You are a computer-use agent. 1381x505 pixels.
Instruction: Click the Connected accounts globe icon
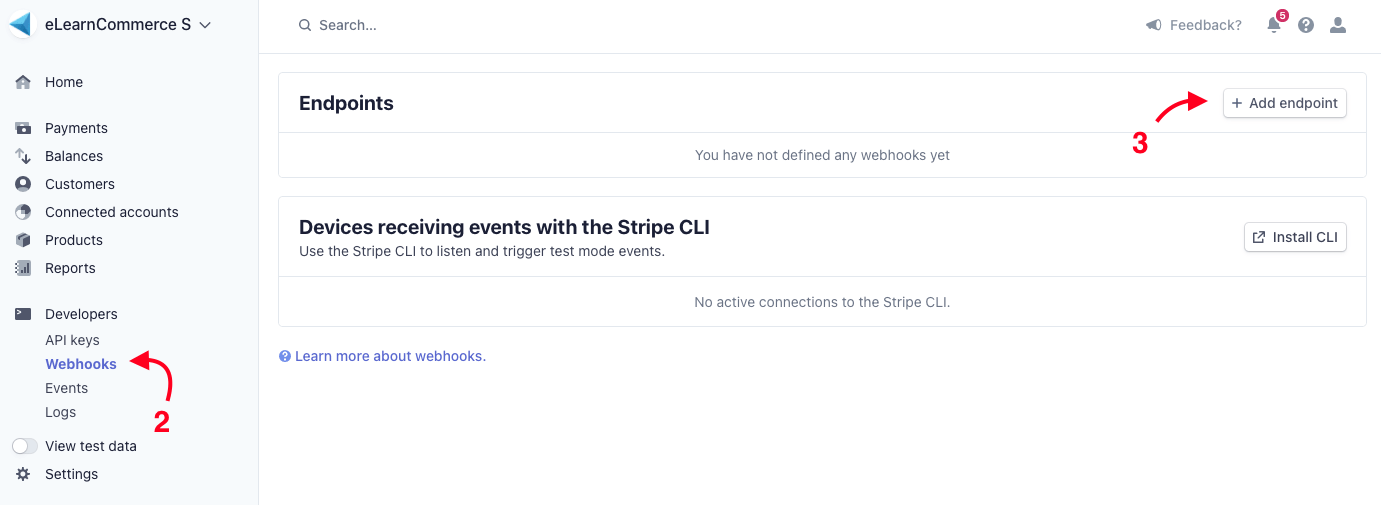coord(23,212)
